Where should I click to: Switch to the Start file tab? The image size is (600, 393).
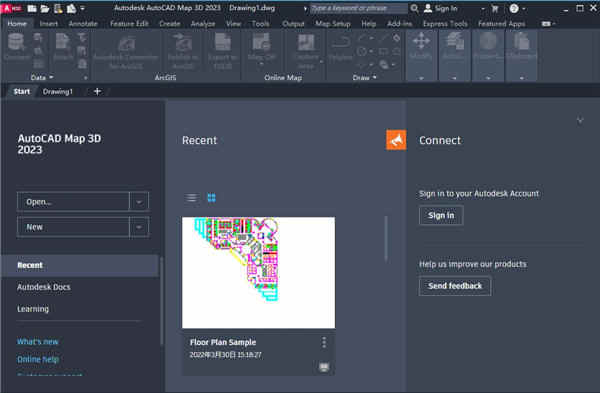pyautogui.click(x=21, y=91)
